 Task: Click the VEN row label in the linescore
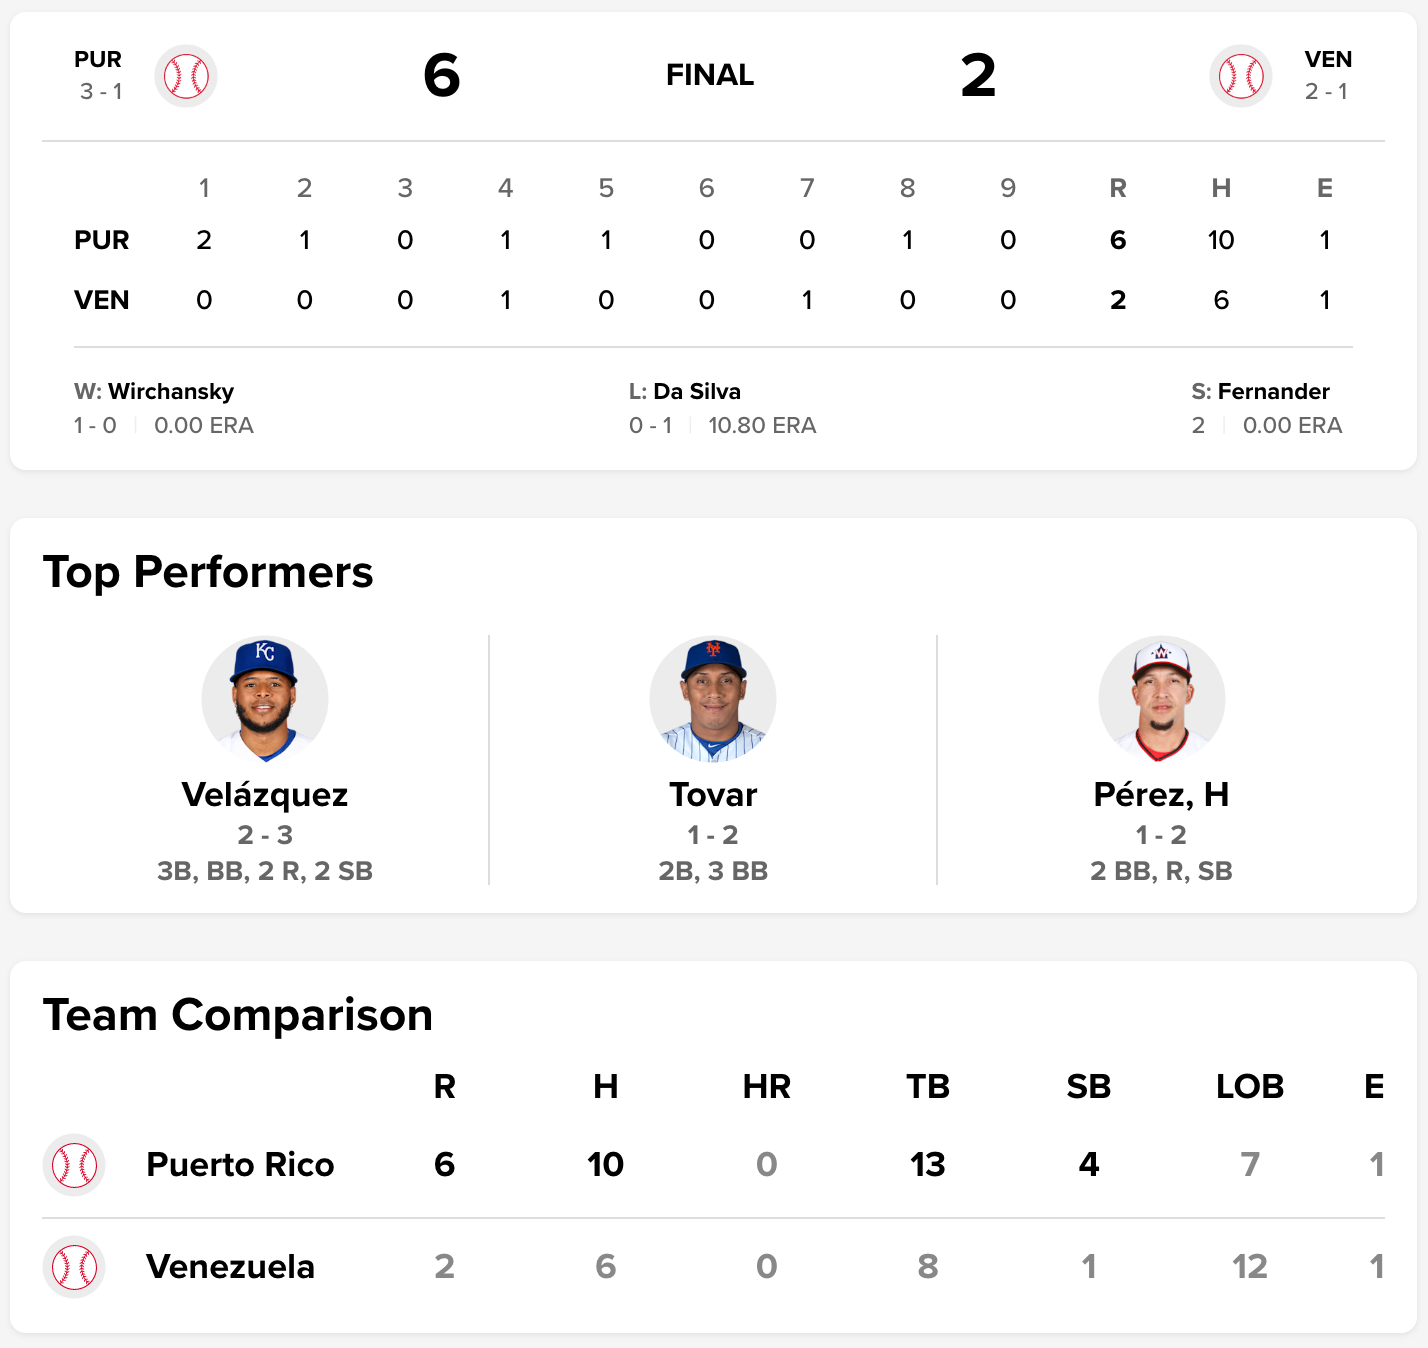(x=102, y=300)
